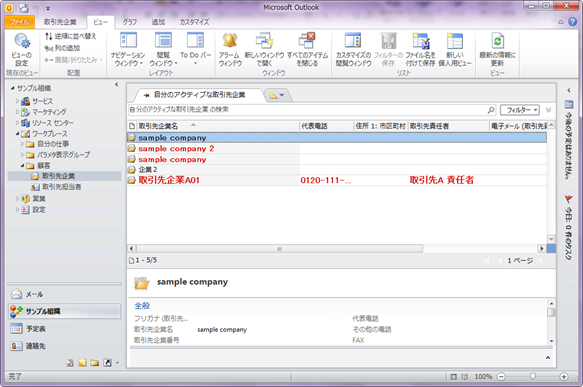Select 自分の仕事 folder
The image size is (583, 387).
(52, 144)
